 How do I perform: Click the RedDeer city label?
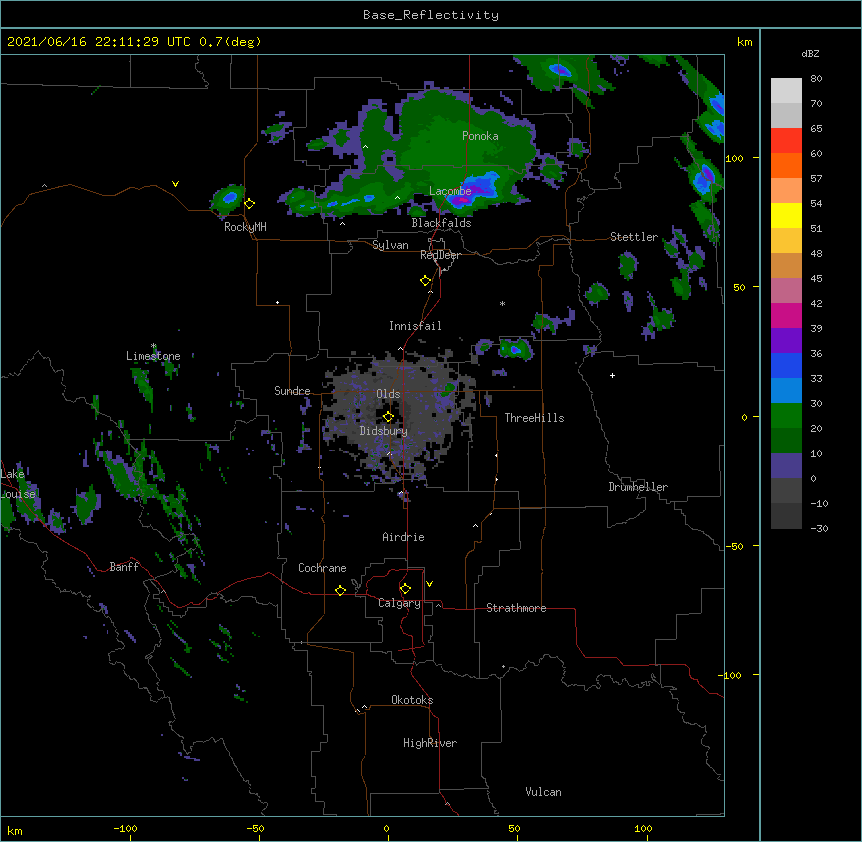coord(440,255)
